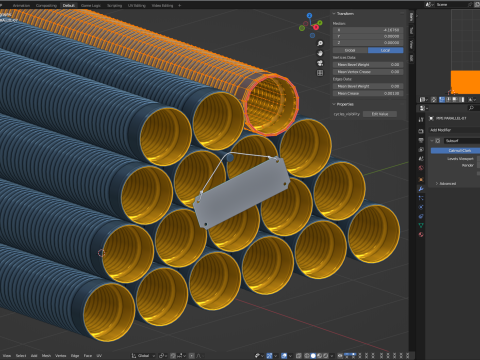Open the Global transform orientation dropdown
480x360 pixels.
click(x=143, y=356)
